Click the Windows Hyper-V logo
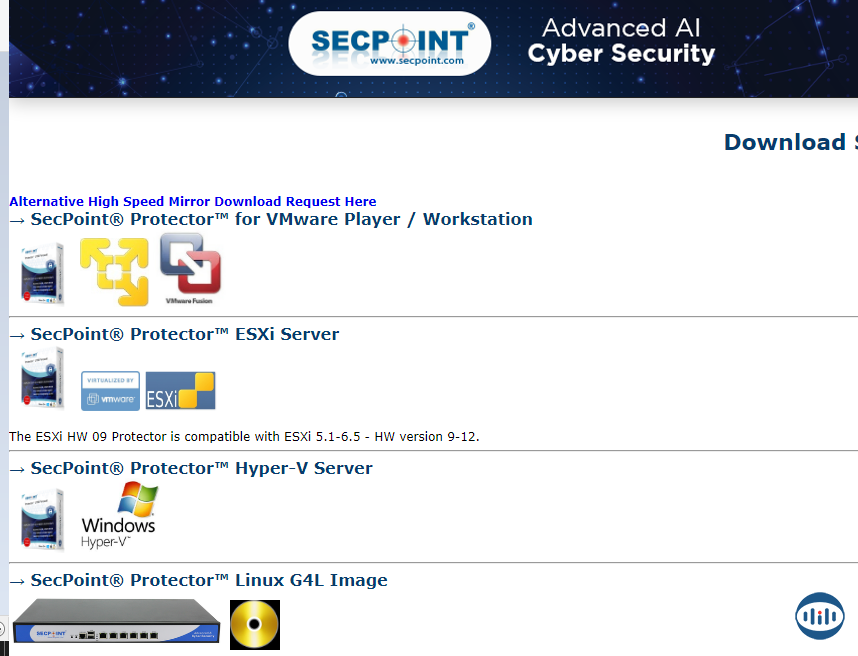 click(x=119, y=515)
